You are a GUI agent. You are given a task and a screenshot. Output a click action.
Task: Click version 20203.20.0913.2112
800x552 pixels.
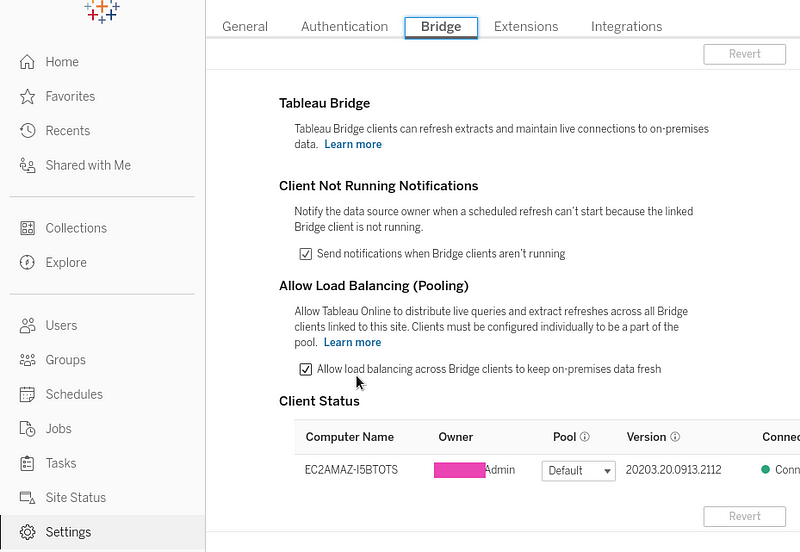click(673, 470)
